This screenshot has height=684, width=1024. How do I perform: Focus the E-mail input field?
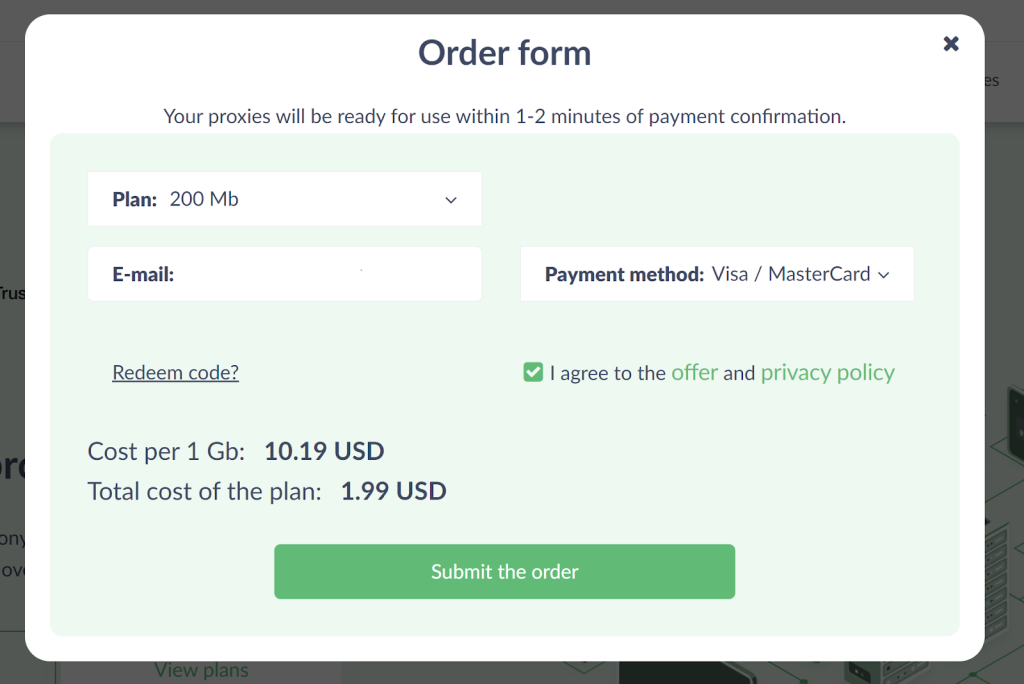(285, 274)
